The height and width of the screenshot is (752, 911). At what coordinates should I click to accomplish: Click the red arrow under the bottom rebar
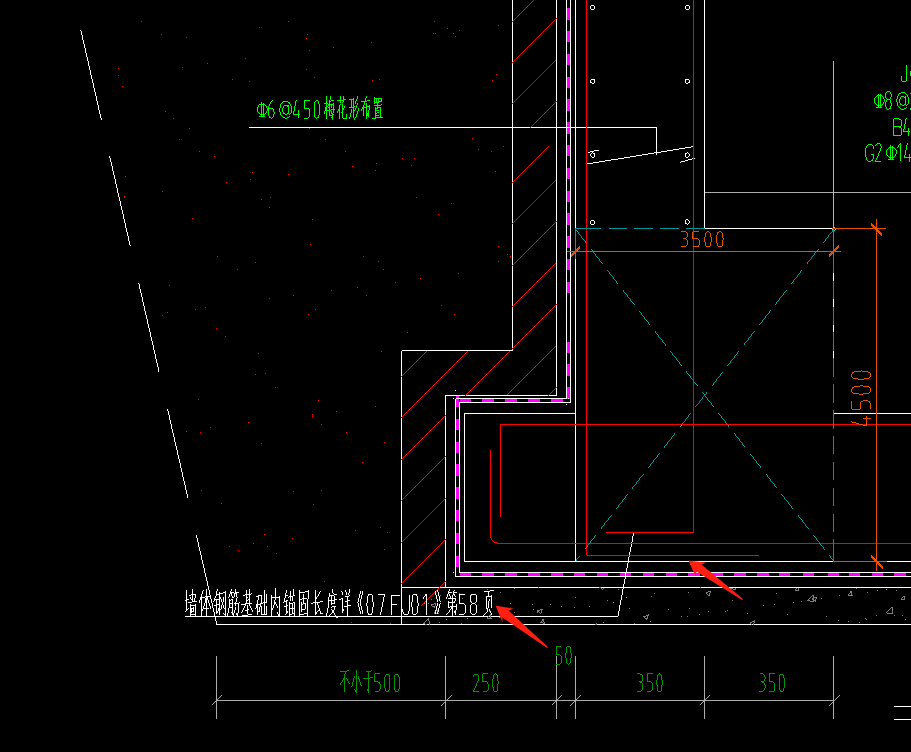pyautogui.click(x=715, y=579)
